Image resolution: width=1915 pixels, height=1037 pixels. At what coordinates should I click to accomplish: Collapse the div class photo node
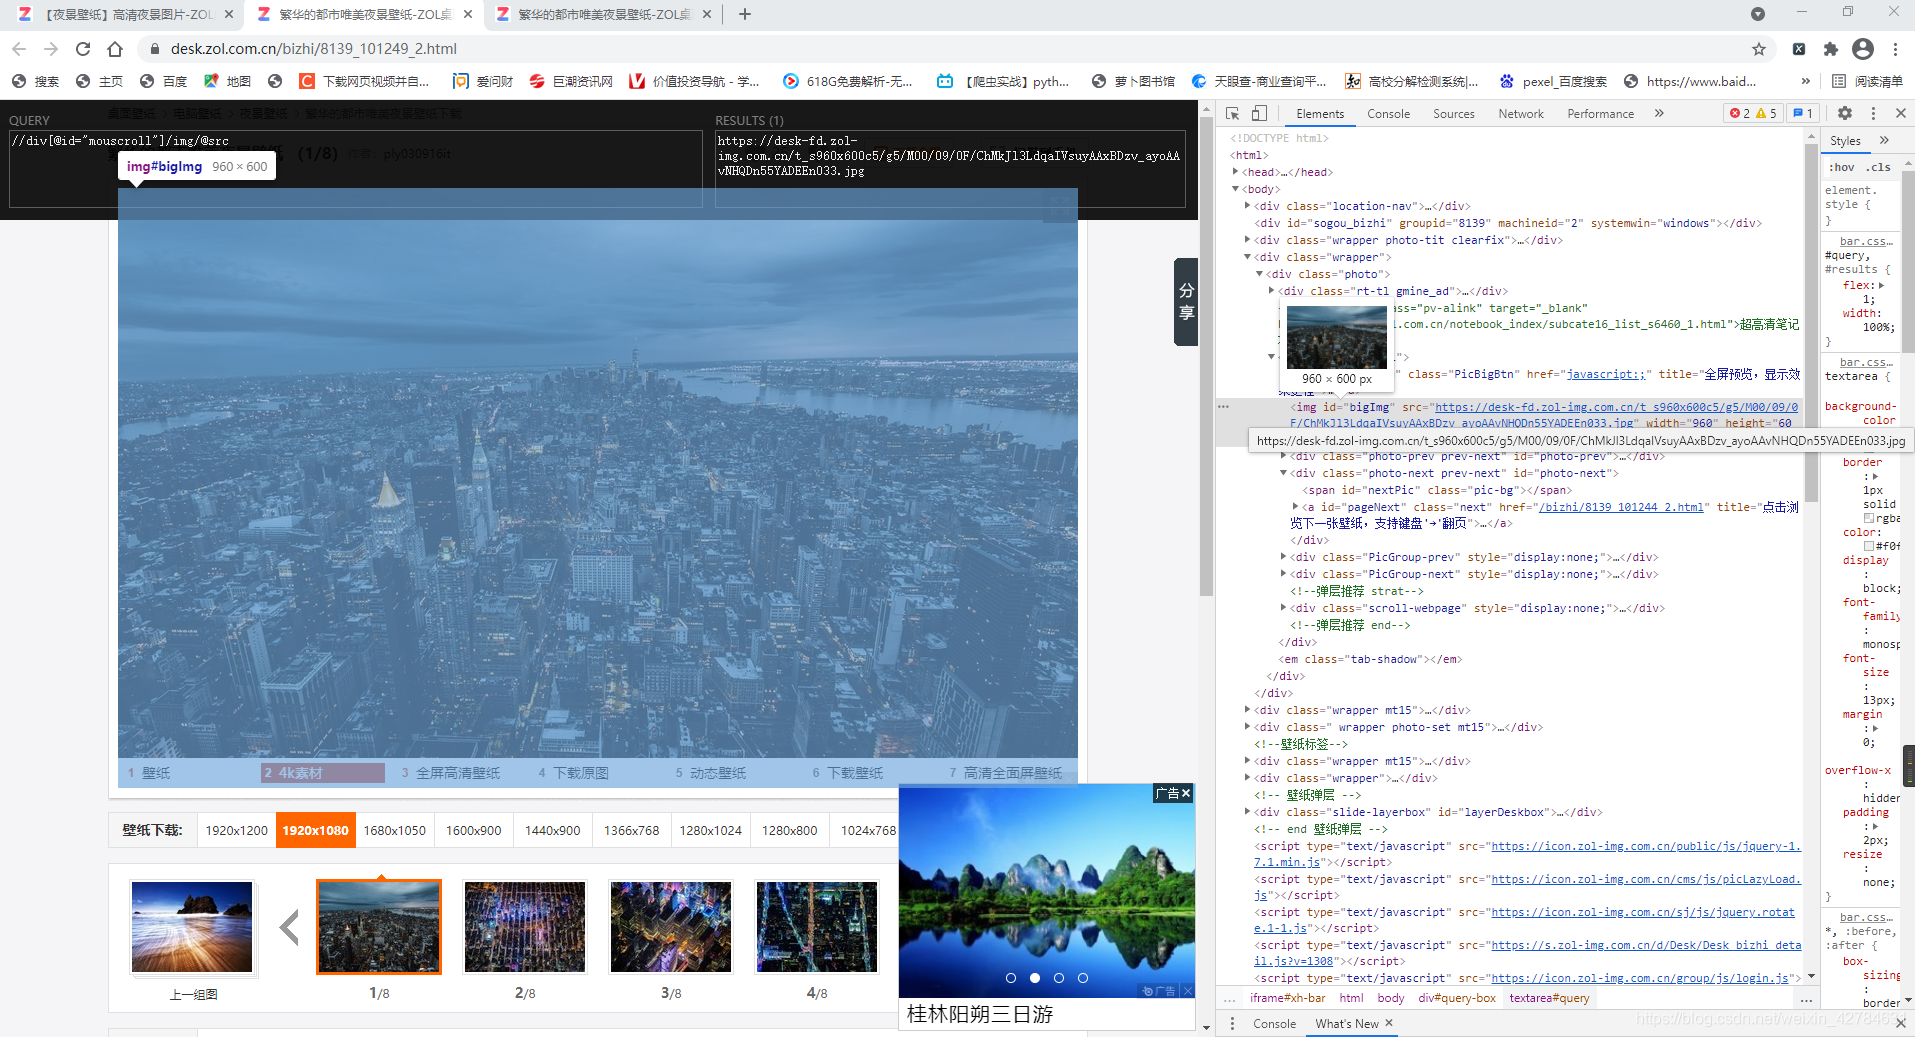coord(1260,274)
